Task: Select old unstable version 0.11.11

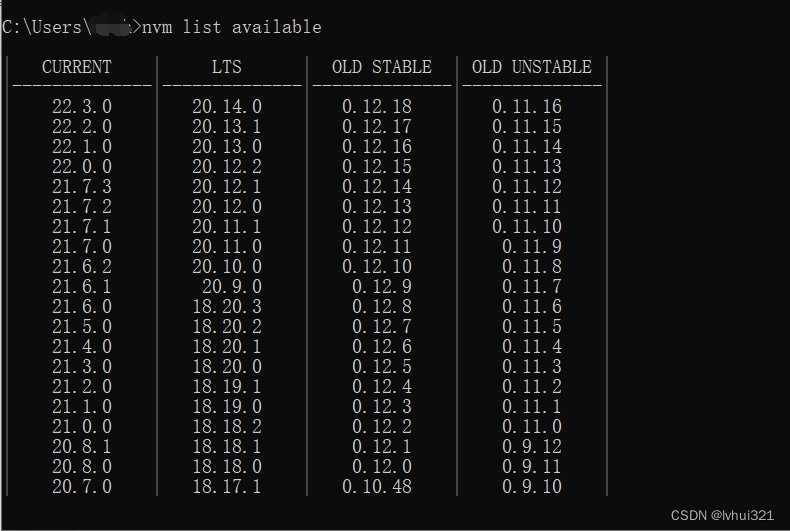Action: coord(527,207)
